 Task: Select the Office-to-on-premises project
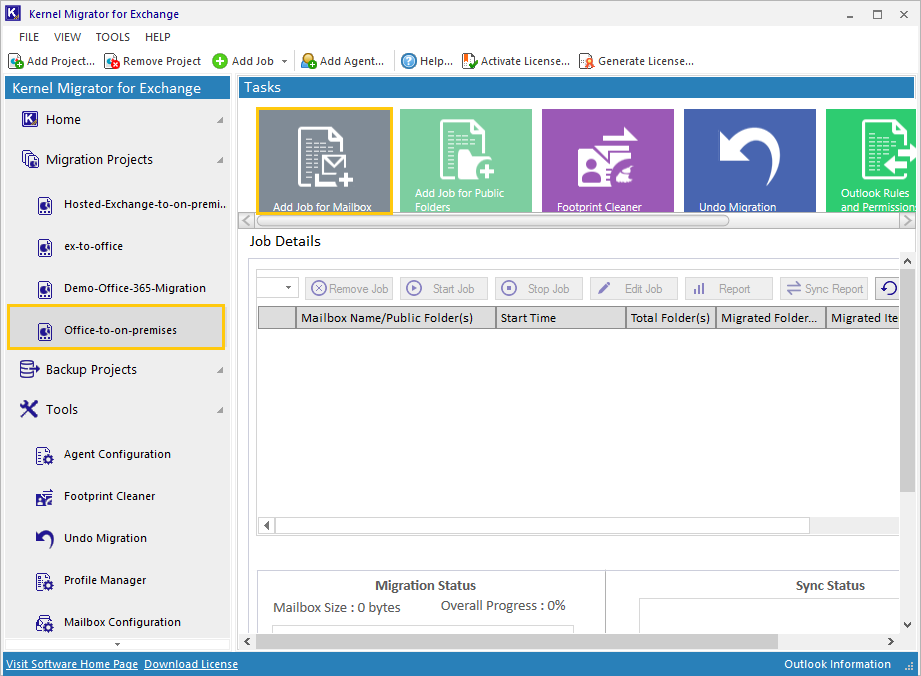pos(116,327)
